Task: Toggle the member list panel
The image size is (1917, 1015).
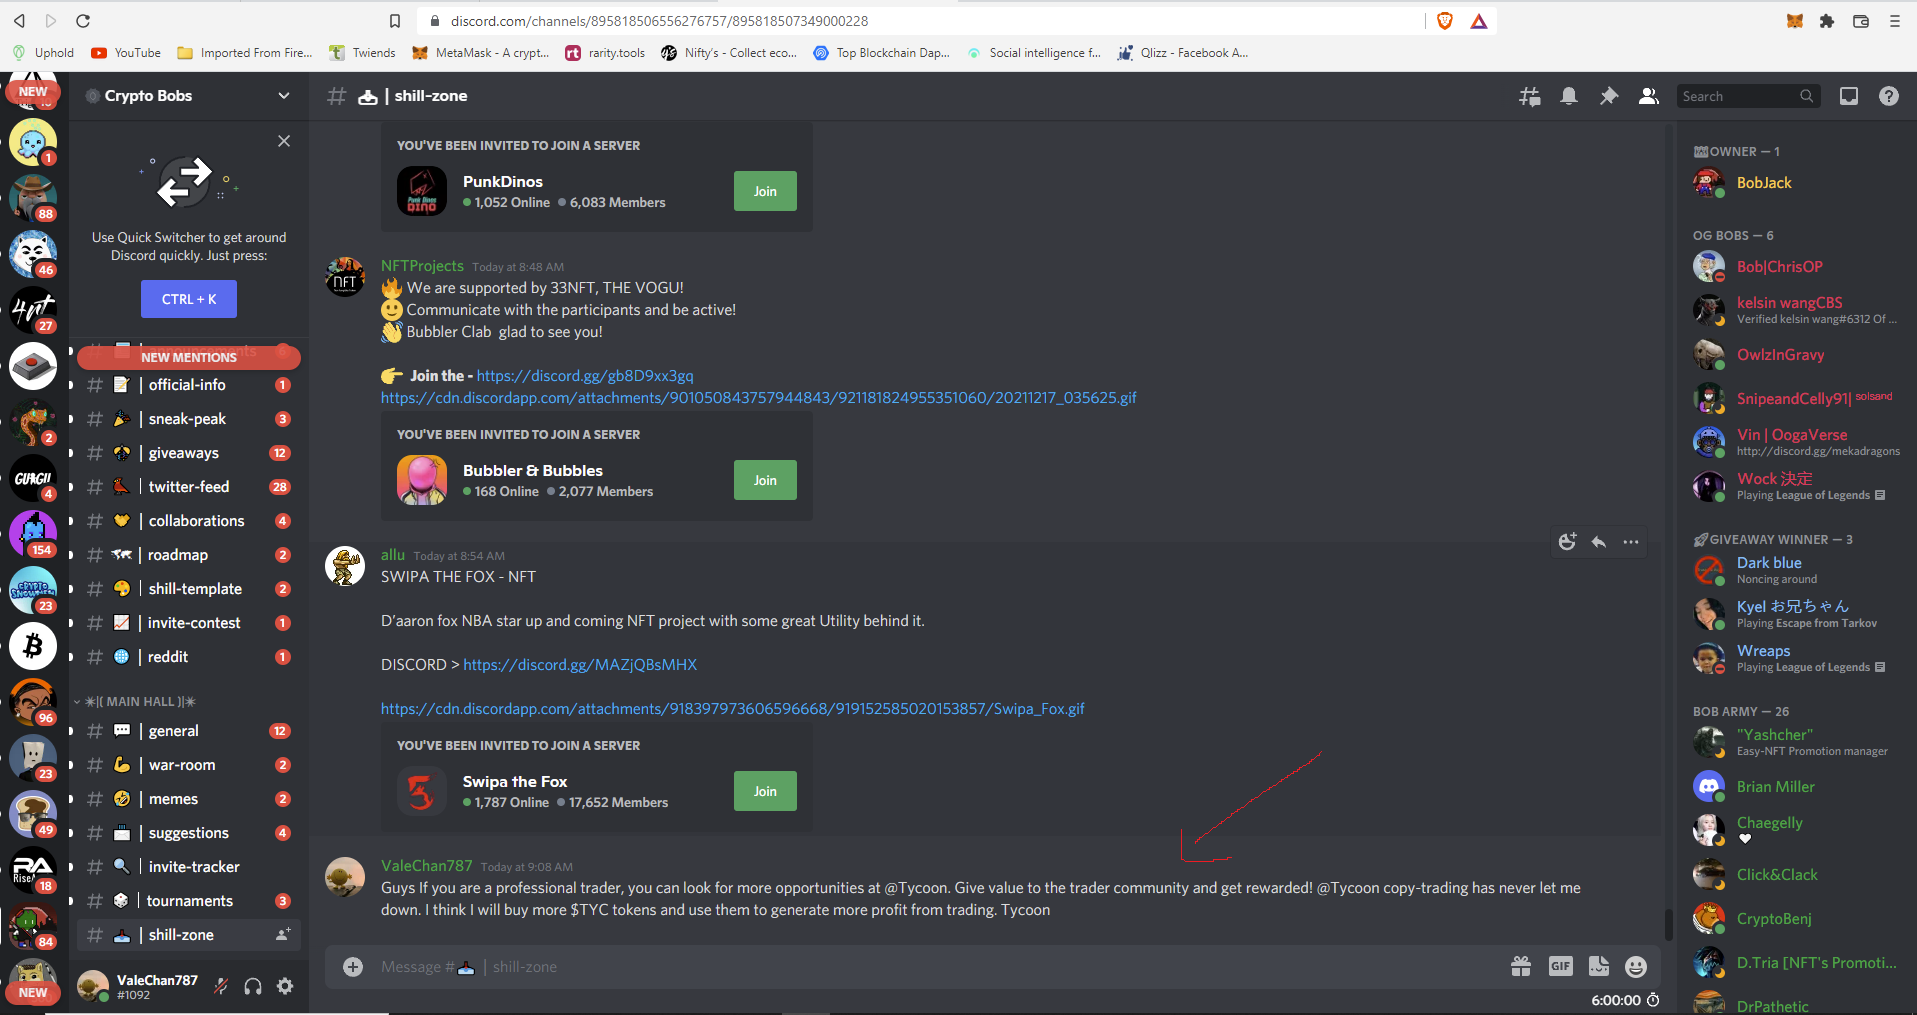Action: tap(1649, 96)
